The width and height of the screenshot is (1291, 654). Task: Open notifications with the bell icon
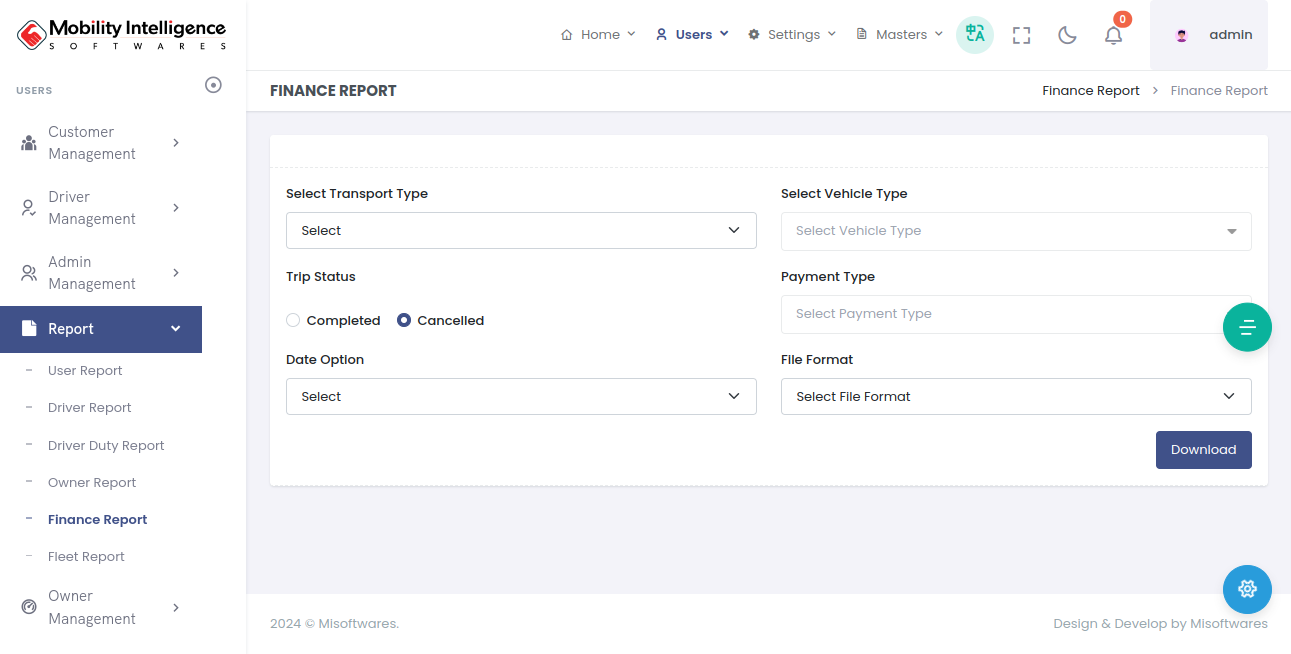pyautogui.click(x=1113, y=35)
